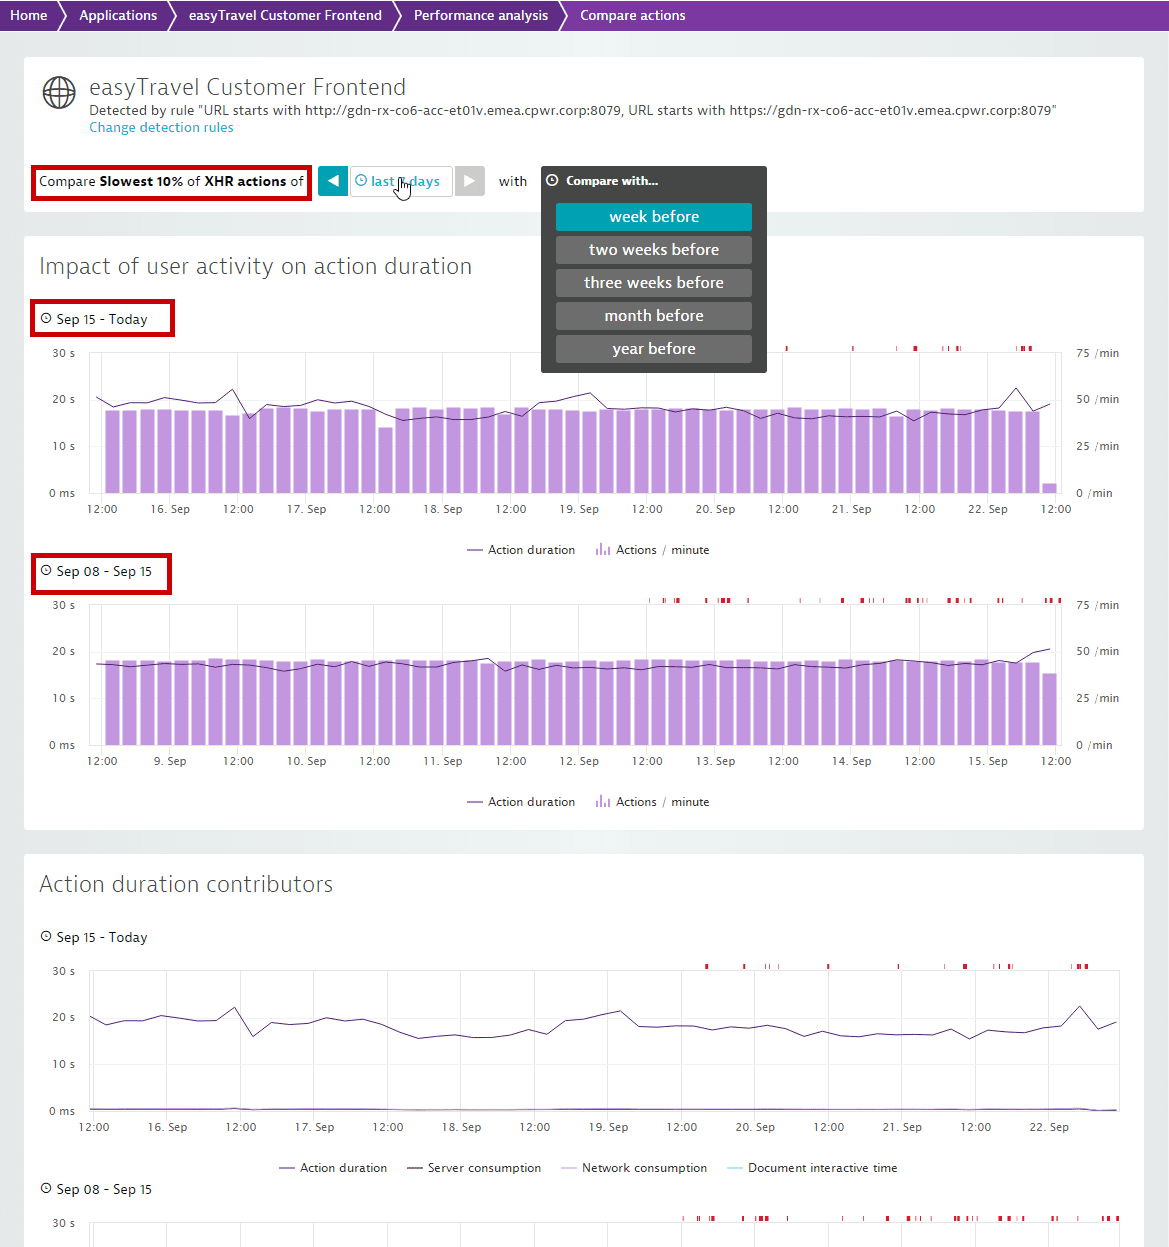The image size is (1169, 1247).
Task: Select week before comparison
Action: 654,217
